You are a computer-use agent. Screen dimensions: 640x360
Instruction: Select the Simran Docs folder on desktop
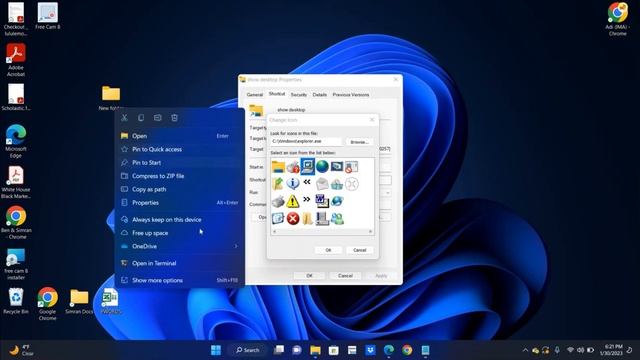pyautogui.click(x=79, y=301)
